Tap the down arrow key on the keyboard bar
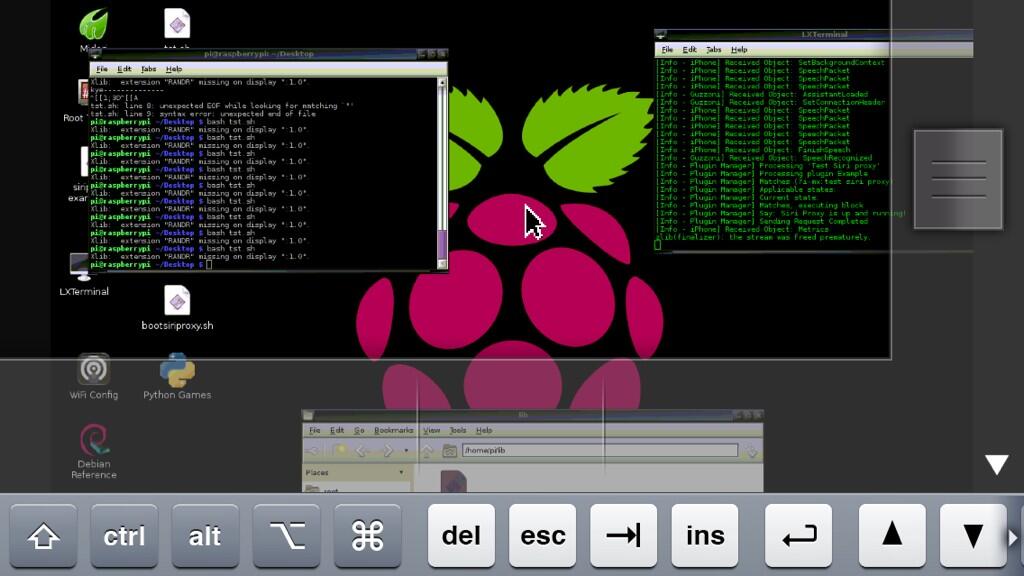 973,536
